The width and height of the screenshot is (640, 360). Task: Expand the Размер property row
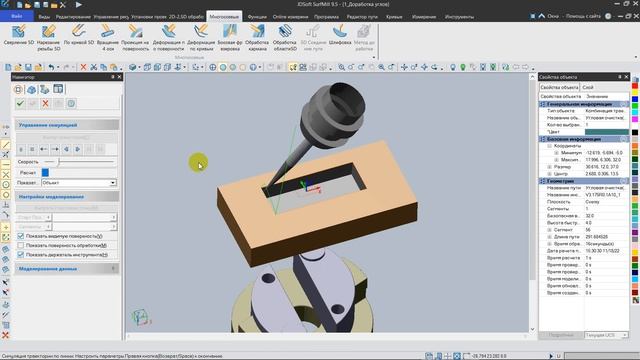(x=549, y=167)
